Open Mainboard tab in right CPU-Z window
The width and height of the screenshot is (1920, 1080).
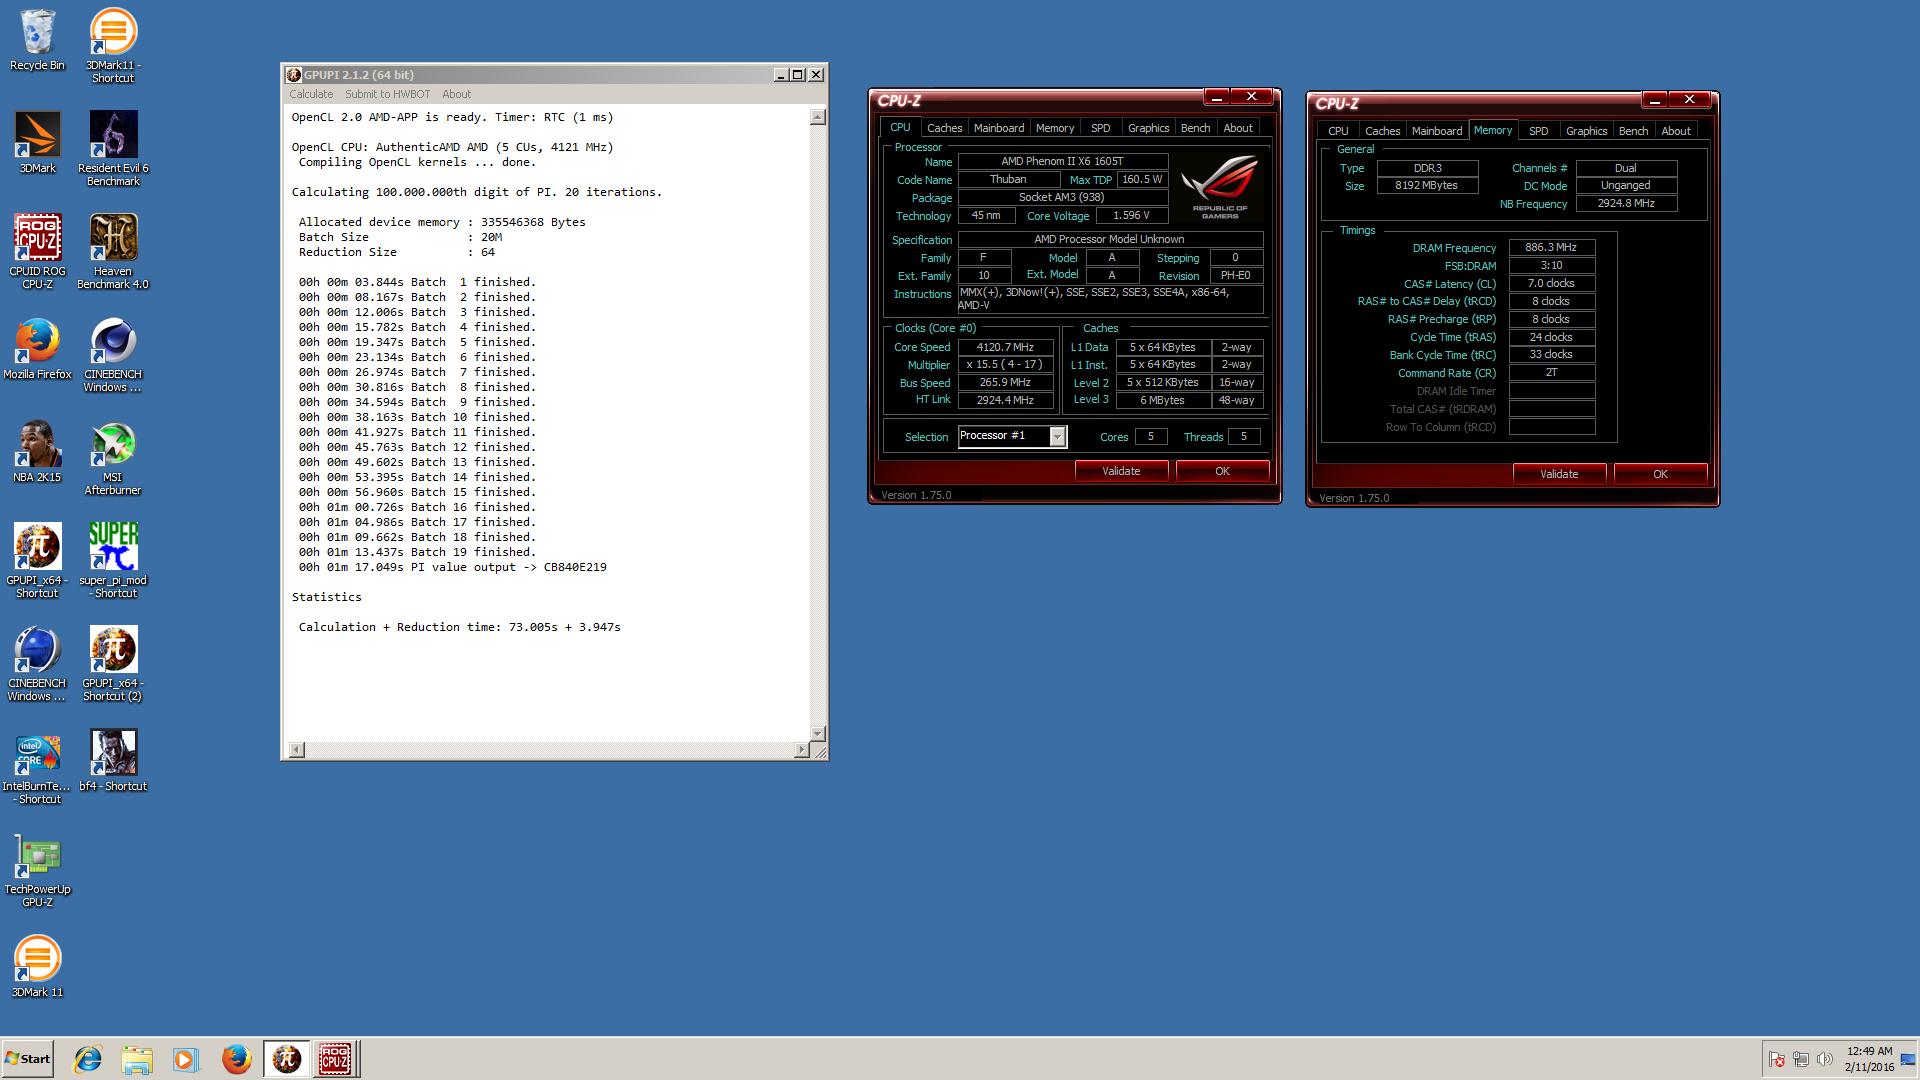pyautogui.click(x=1437, y=131)
